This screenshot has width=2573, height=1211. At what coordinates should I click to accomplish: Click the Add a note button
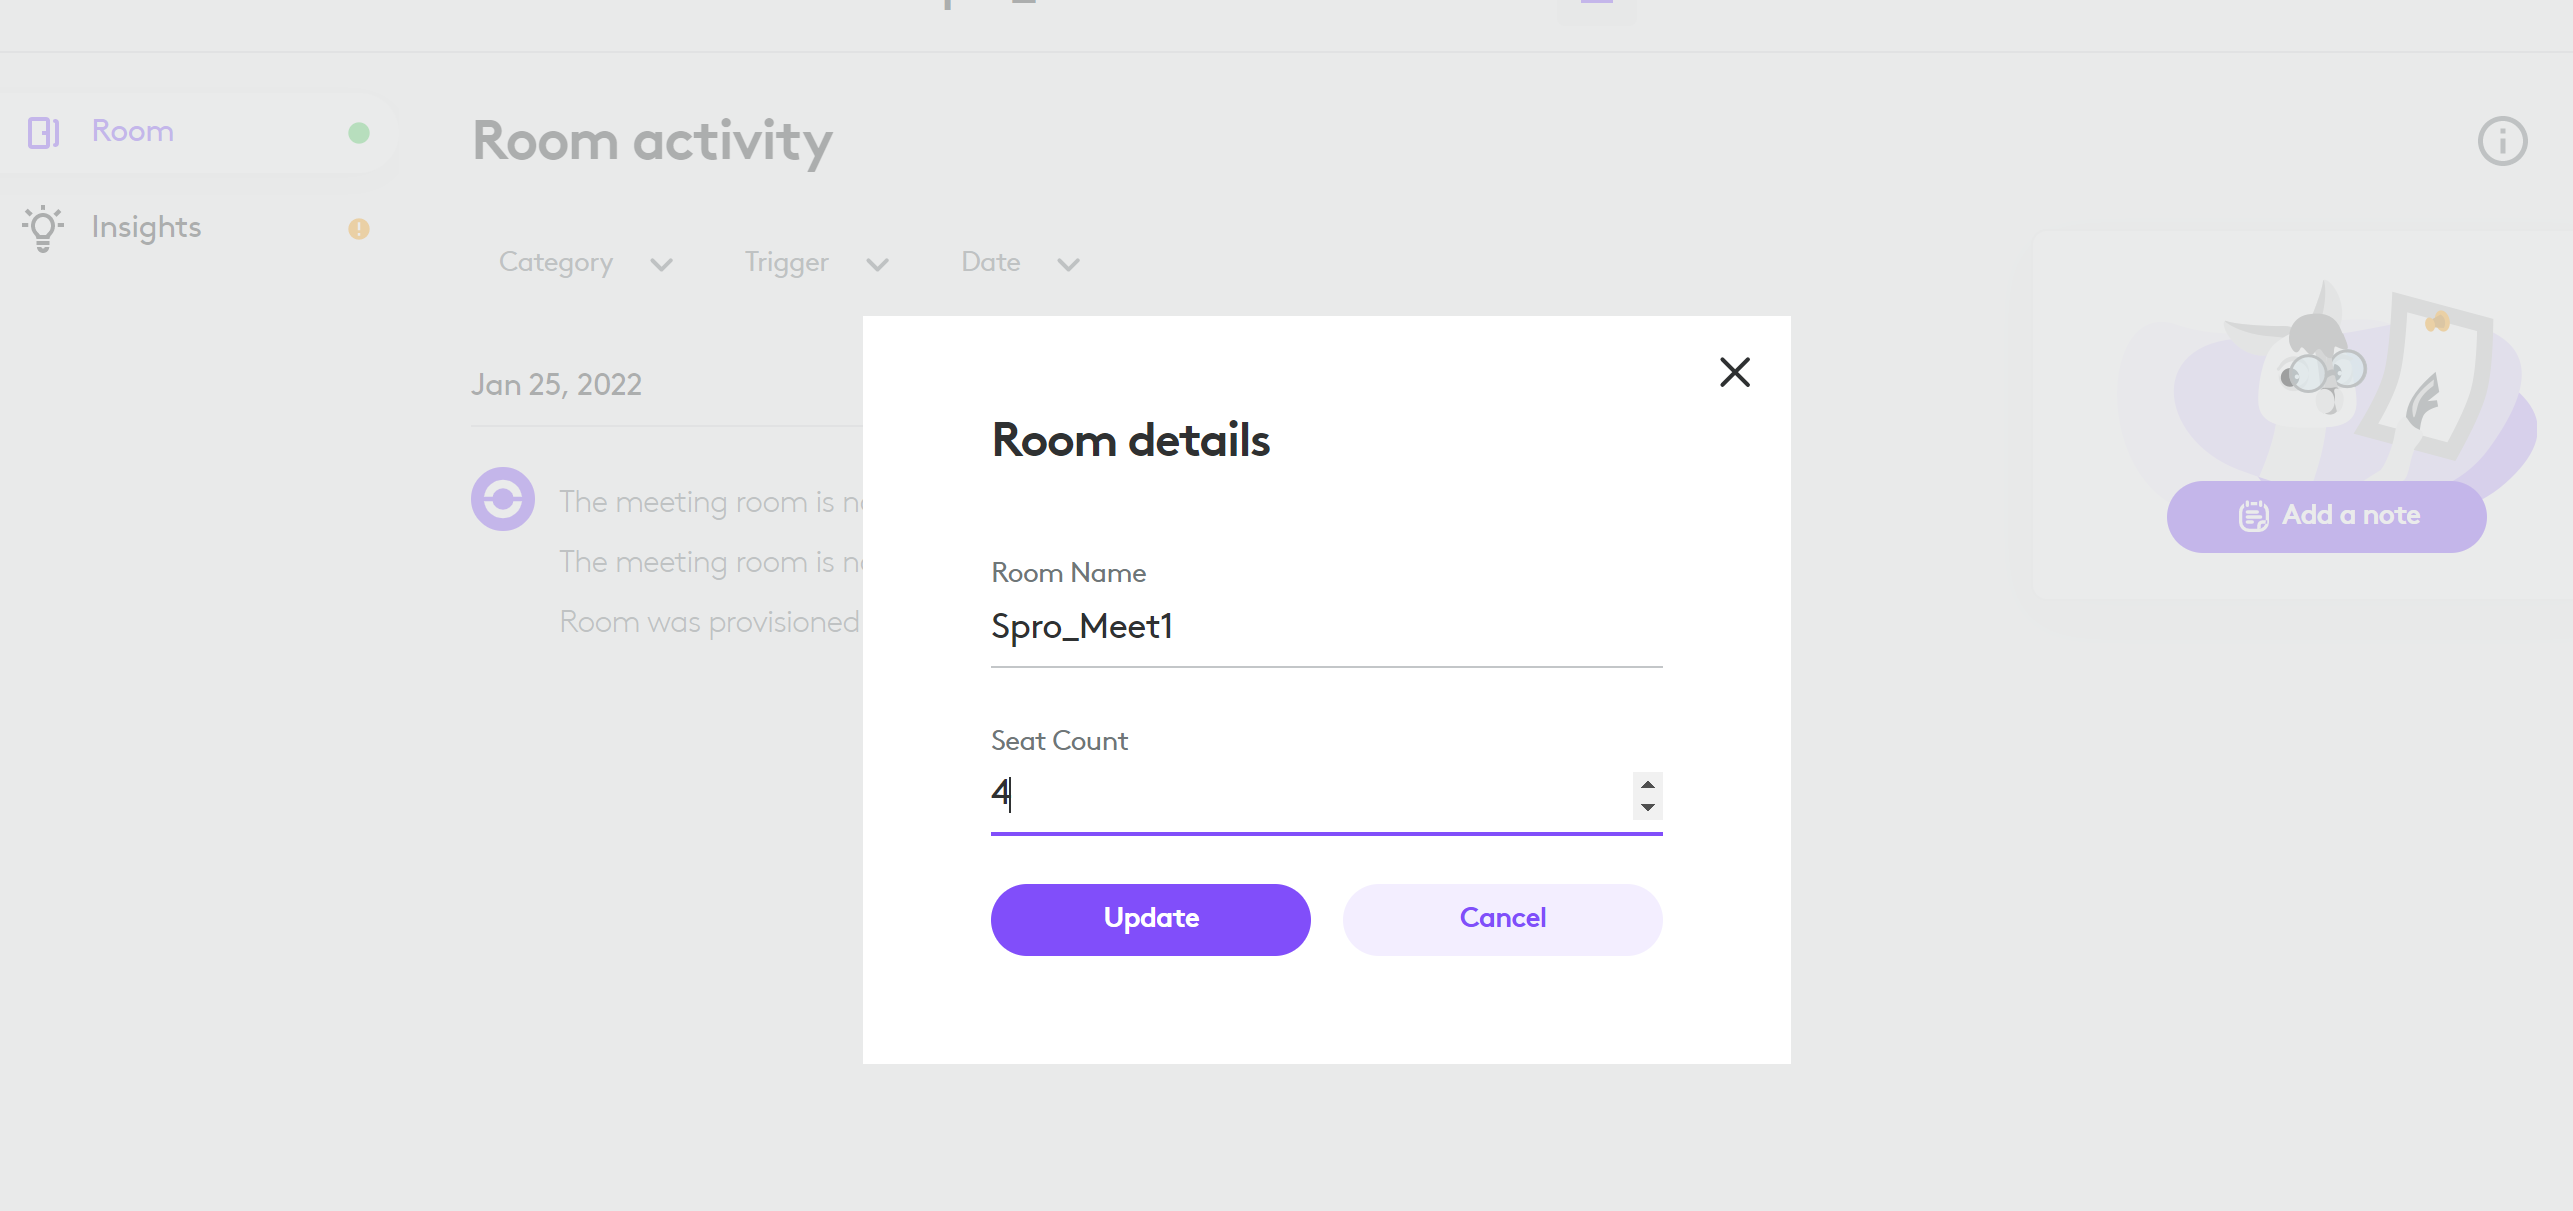(2326, 516)
